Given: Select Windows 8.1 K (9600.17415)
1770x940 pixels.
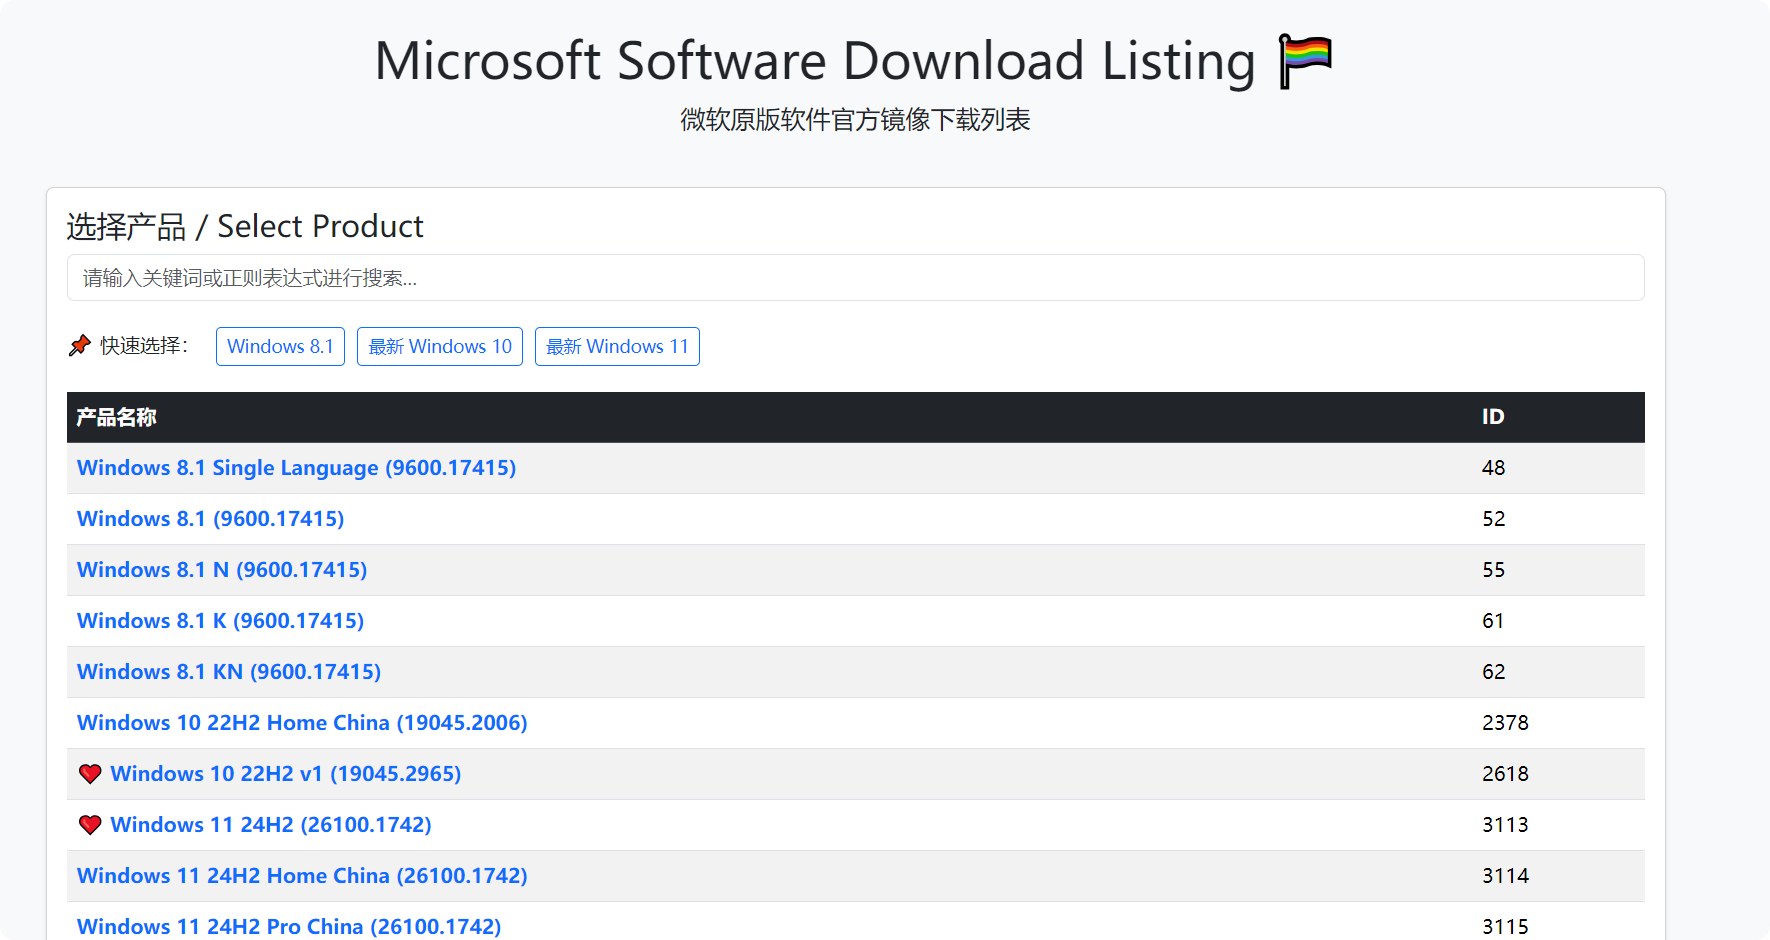Looking at the screenshot, I should 220,621.
